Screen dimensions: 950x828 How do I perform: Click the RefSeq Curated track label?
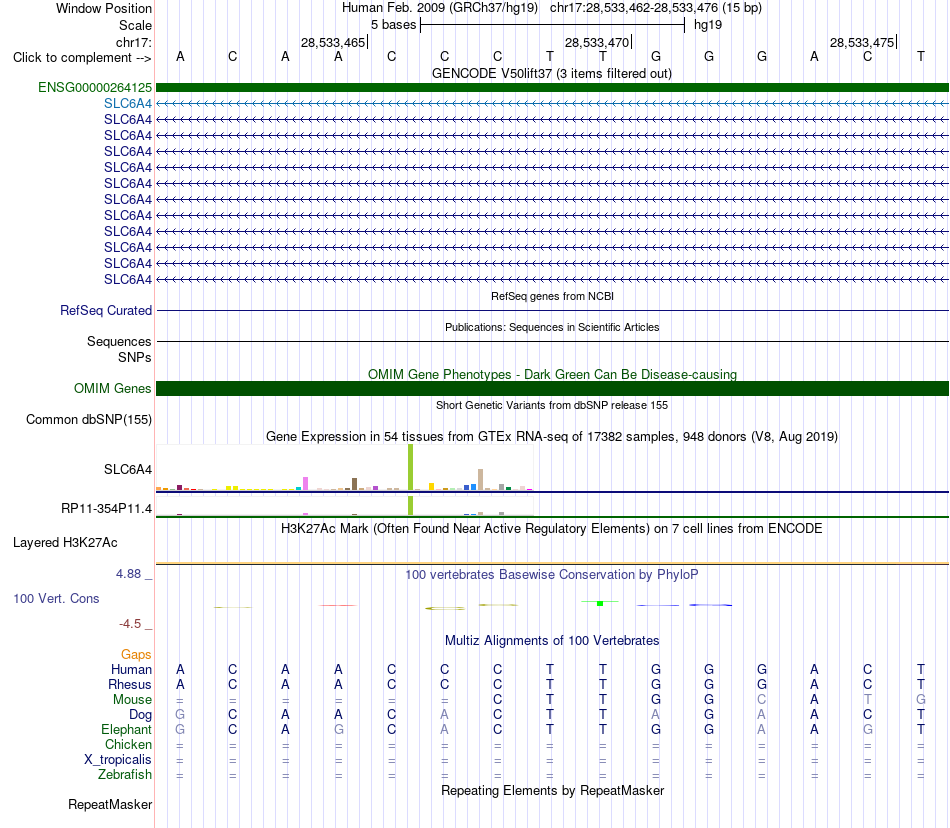(x=105, y=310)
